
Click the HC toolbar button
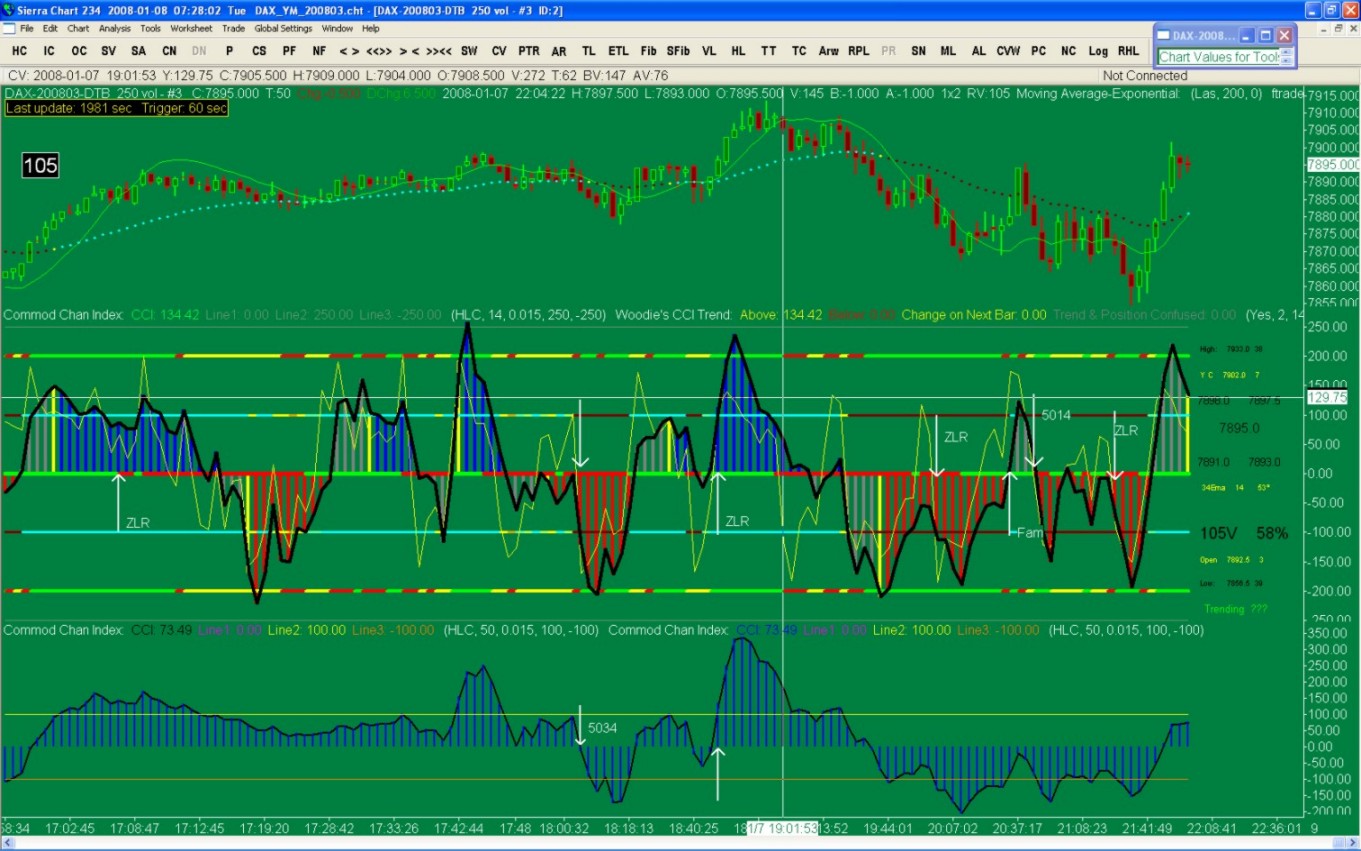(20, 51)
